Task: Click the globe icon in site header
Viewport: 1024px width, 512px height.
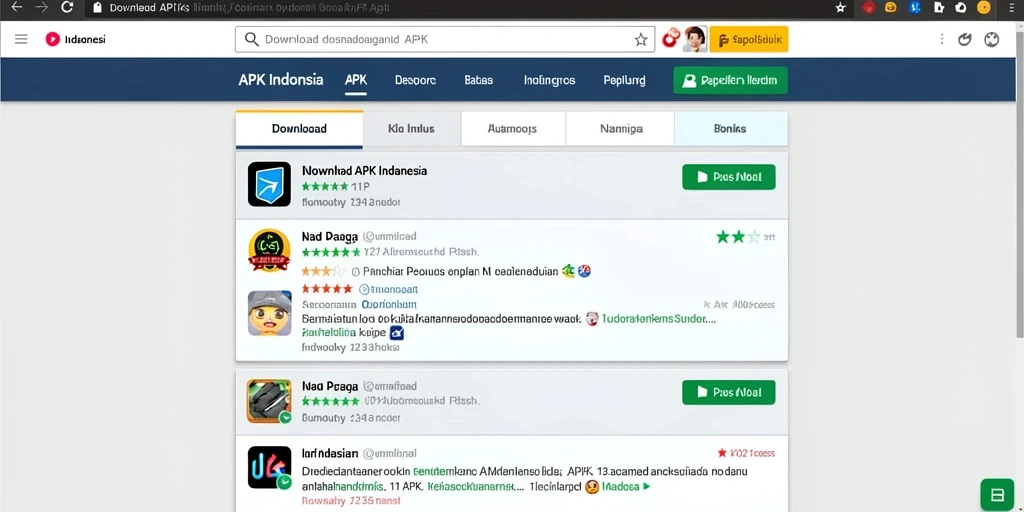Action: click(x=992, y=39)
